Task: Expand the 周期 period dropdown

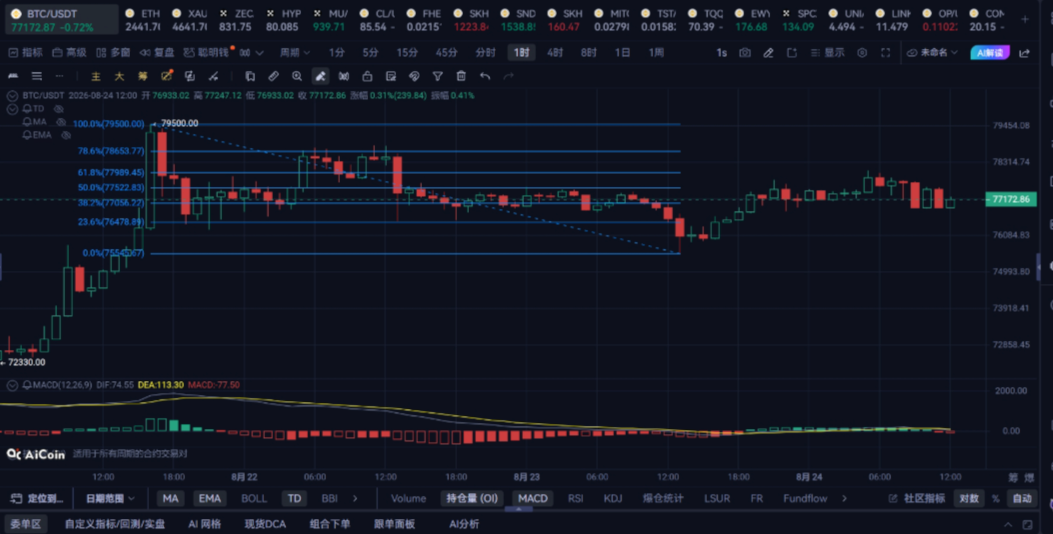Action: (x=295, y=52)
